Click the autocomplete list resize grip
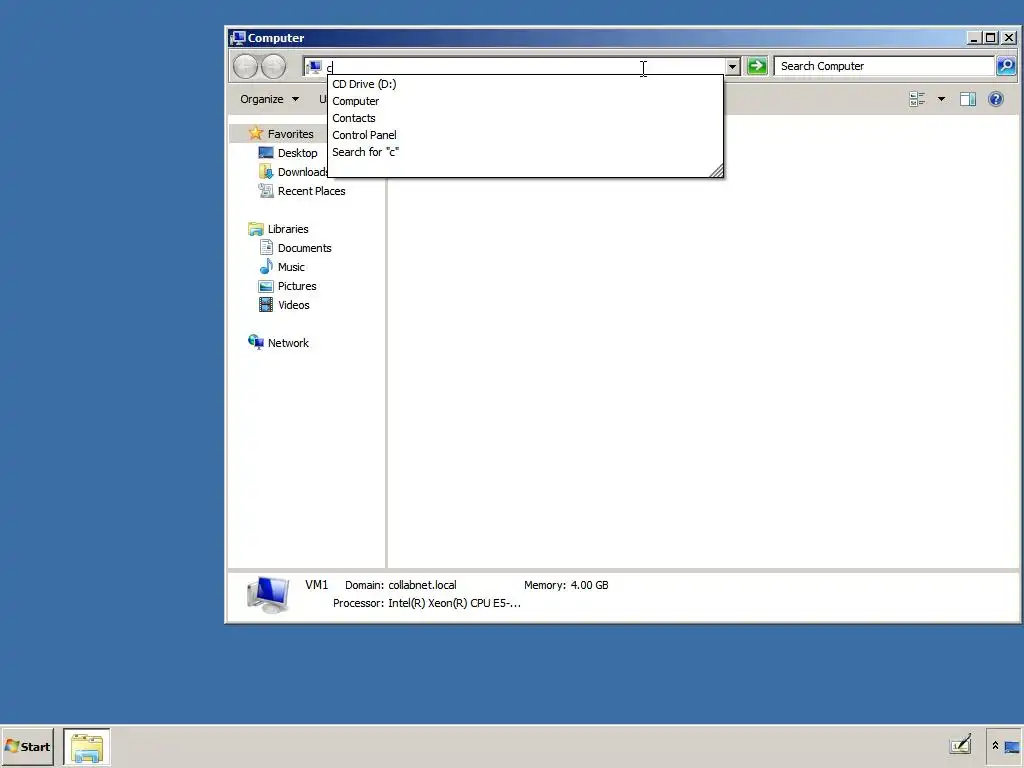The height and width of the screenshot is (768, 1024). point(716,170)
